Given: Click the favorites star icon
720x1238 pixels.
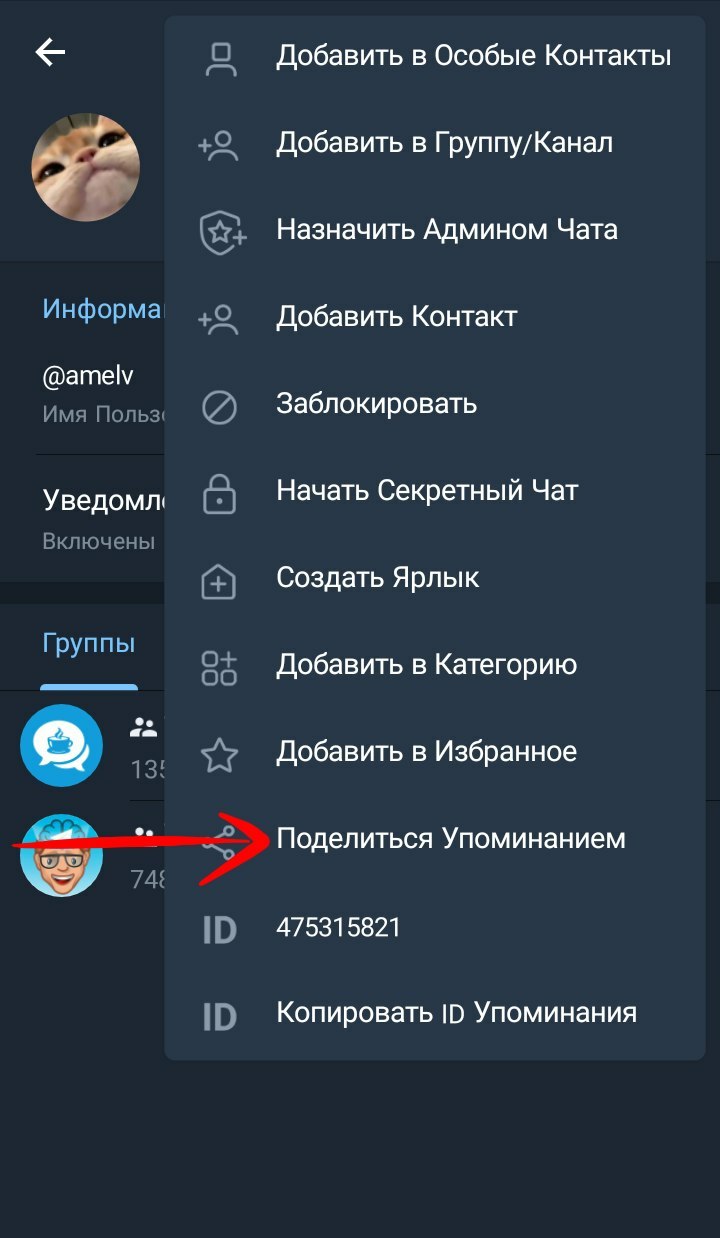Looking at the screenshot, I should (219, 753).
